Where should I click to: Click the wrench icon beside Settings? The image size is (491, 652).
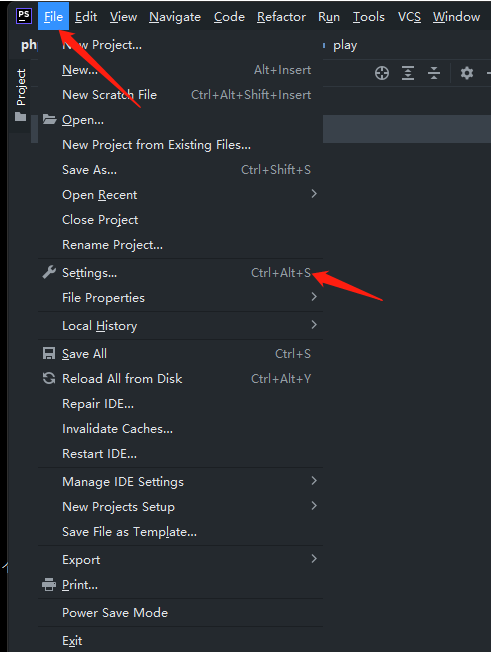pos(49,272)
